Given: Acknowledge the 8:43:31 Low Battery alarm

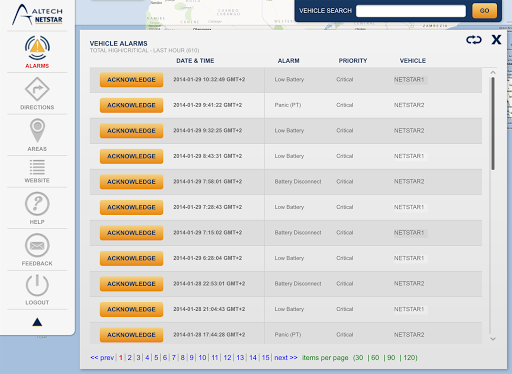Looking at the screenshot, I should [131, 156].
